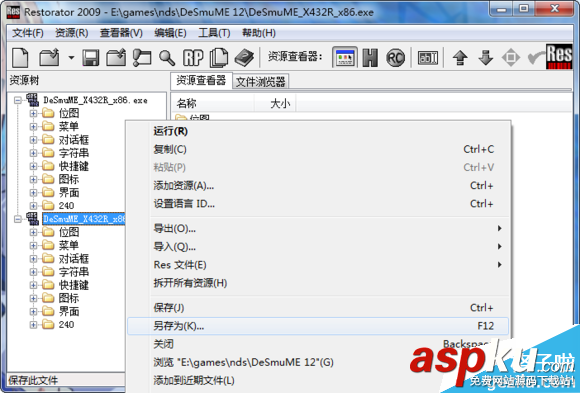Screen dimensions: 580x393
Task: Select 界面 folder under the highlighted exe node
Action: point(69,312)
